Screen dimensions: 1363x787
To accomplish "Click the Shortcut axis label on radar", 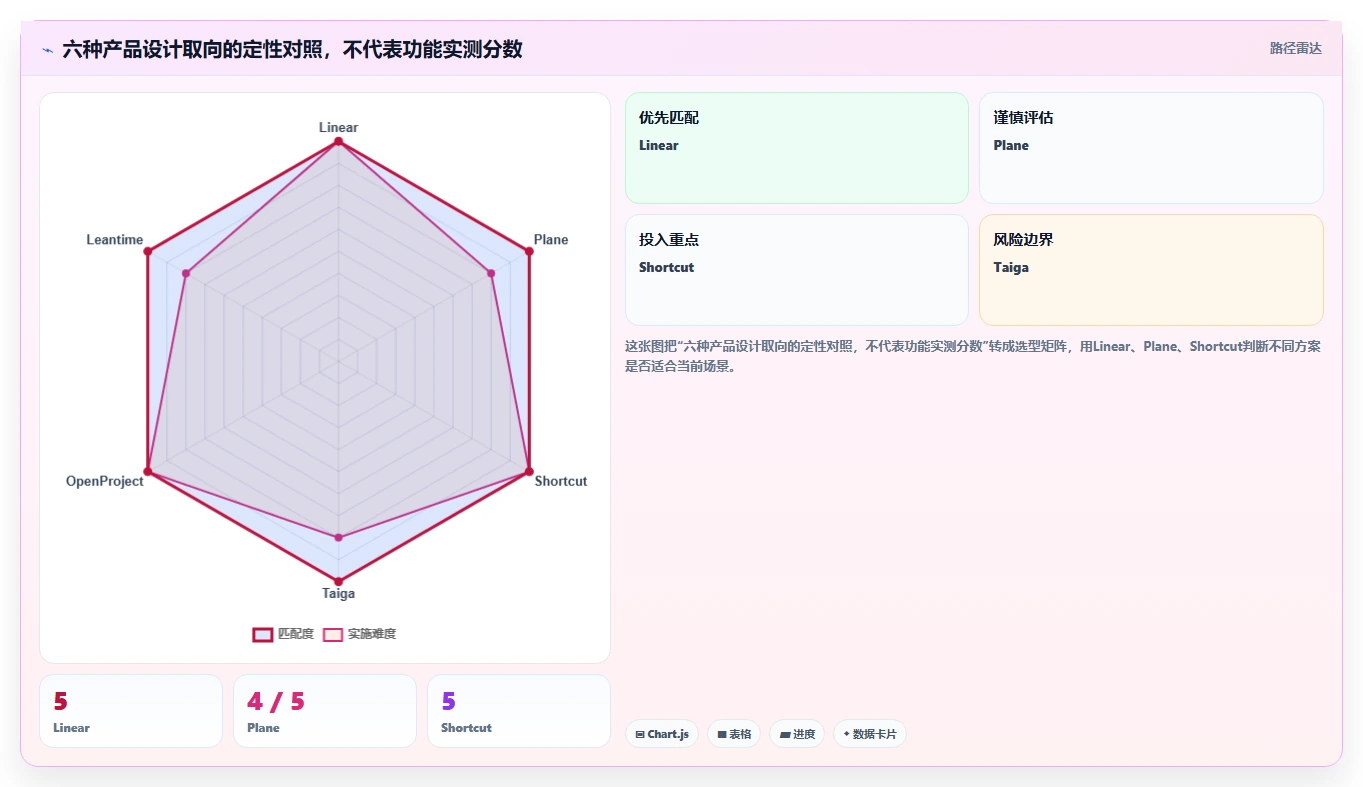I will pyautogui.click(x=561, y=481).
